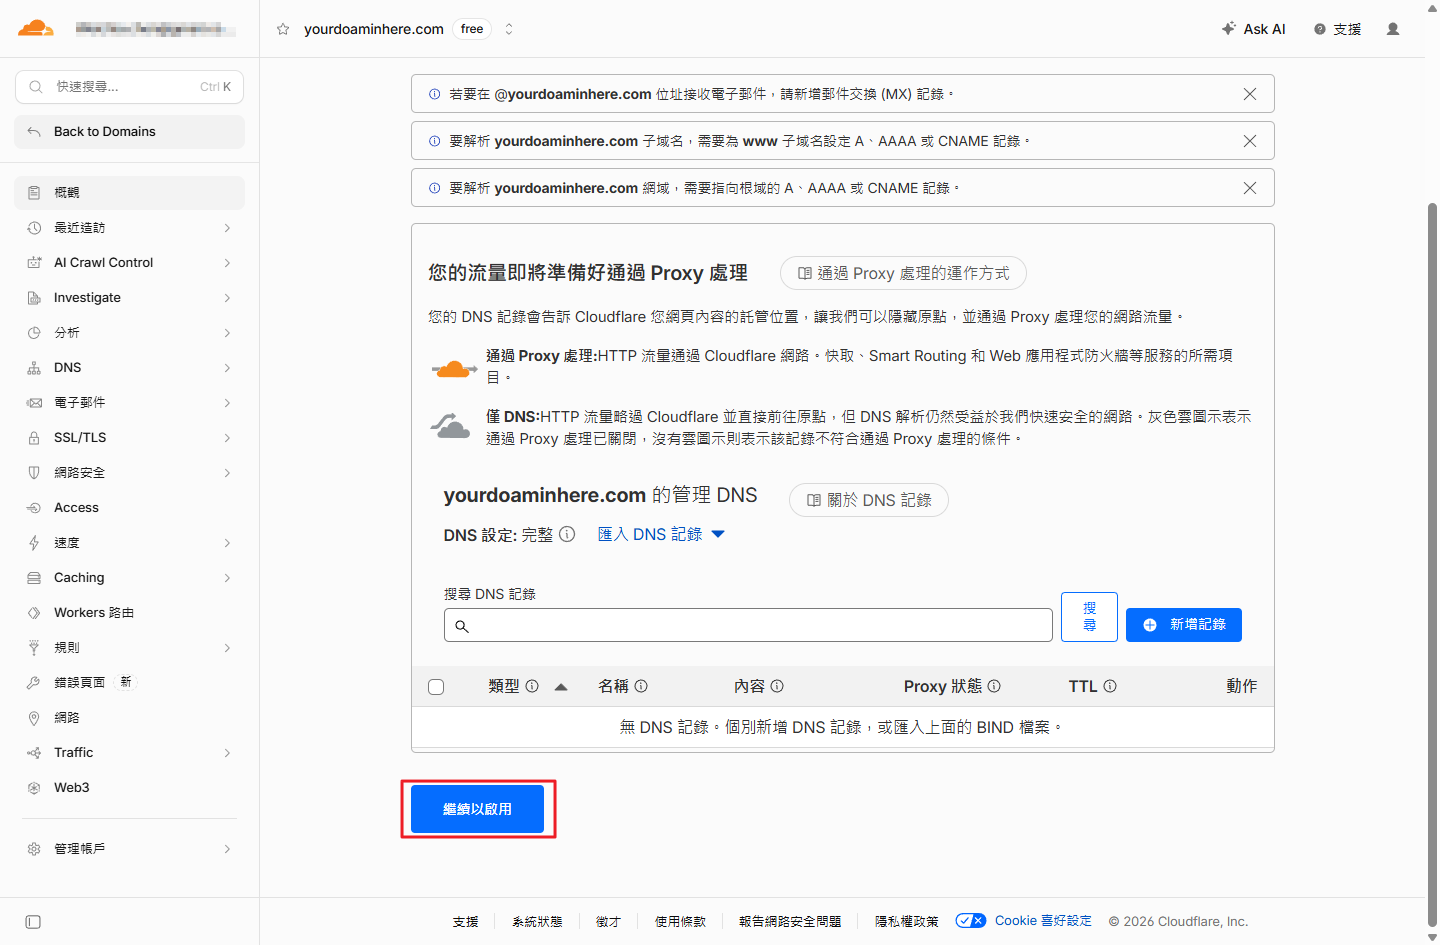
Task: Go Back to Domains
Action: [129, 132]
